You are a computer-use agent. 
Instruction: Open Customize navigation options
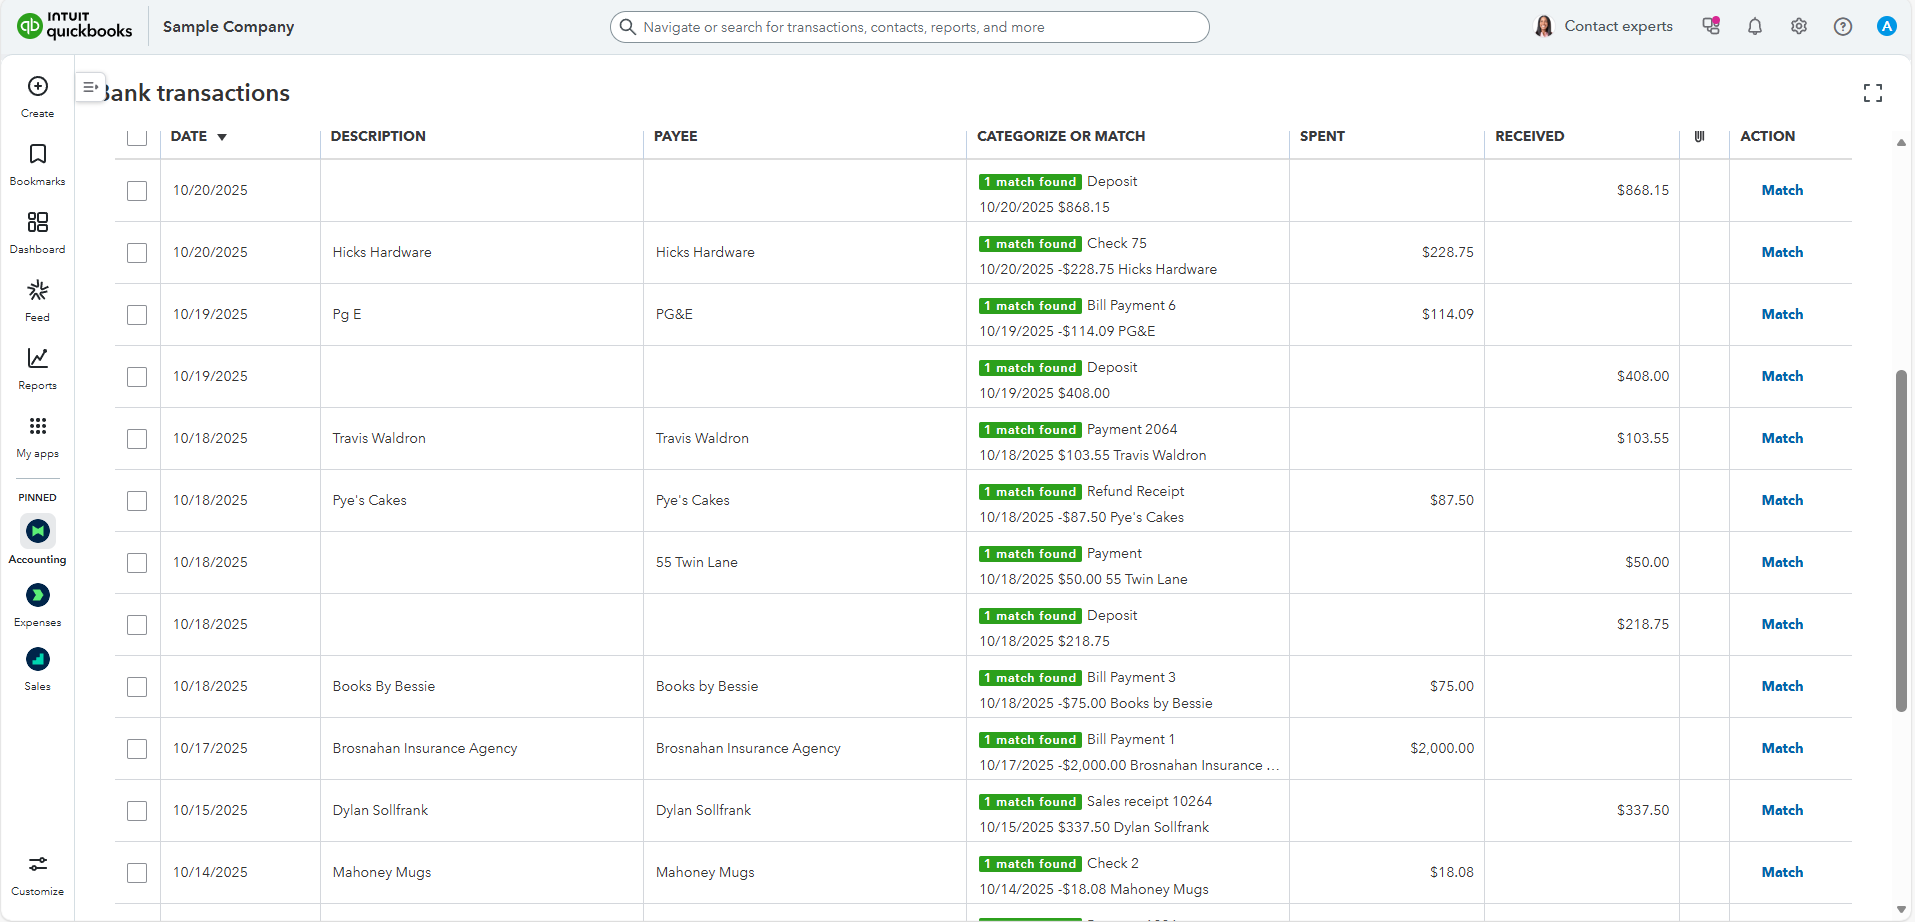(x=38, y=865)
